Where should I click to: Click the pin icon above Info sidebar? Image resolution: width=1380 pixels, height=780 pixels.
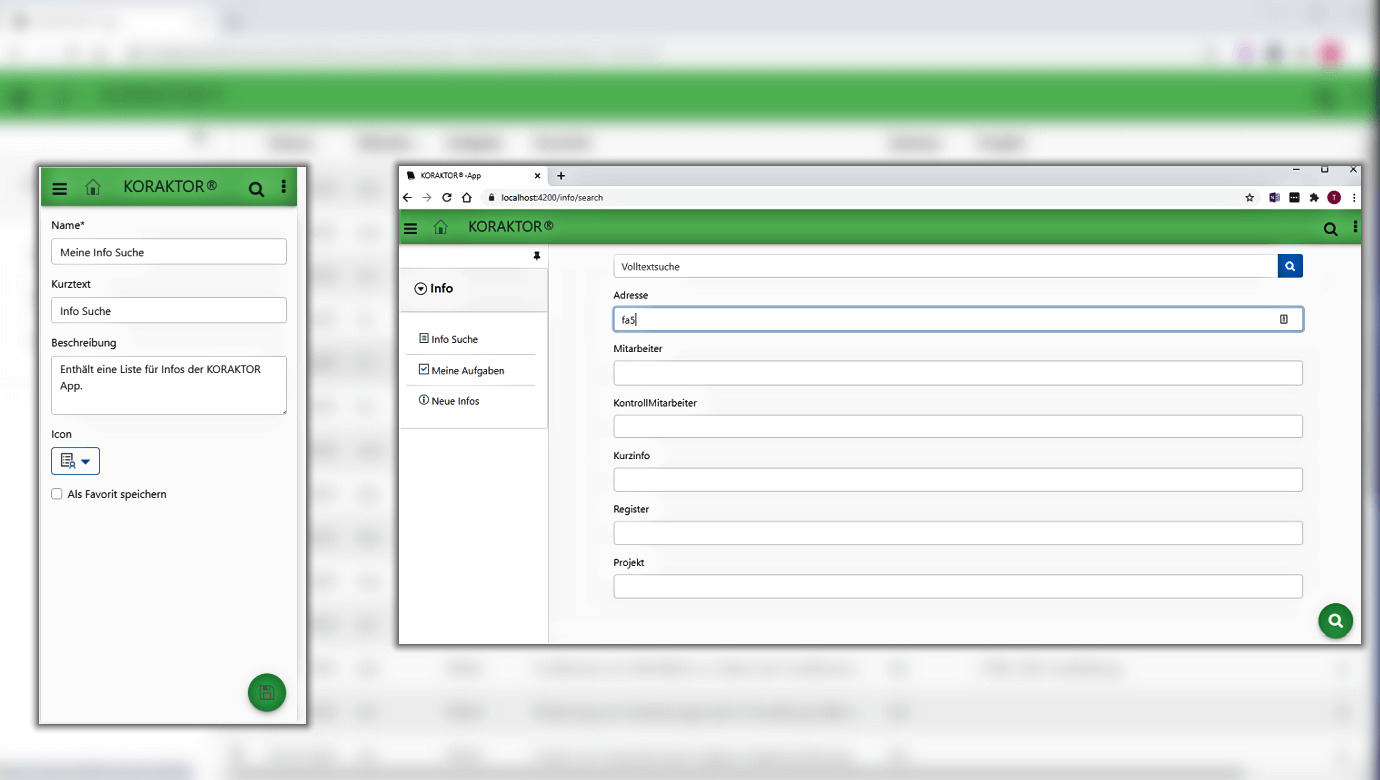(x=536, y=257)
